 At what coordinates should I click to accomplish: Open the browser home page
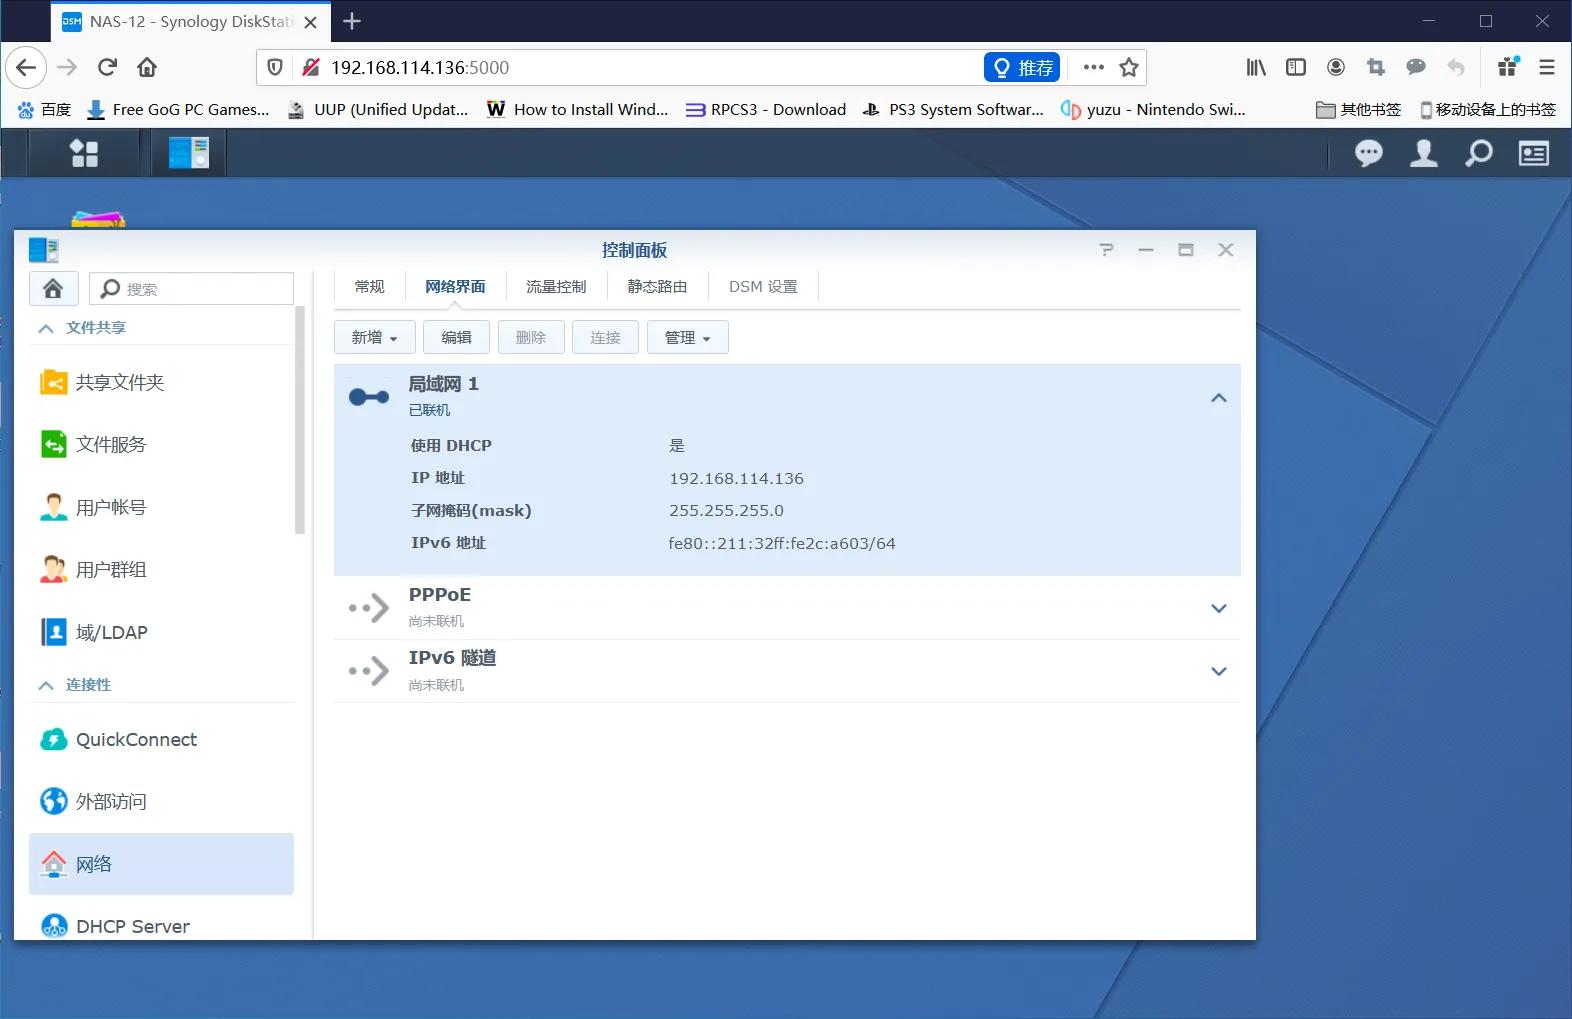[147, 67]
